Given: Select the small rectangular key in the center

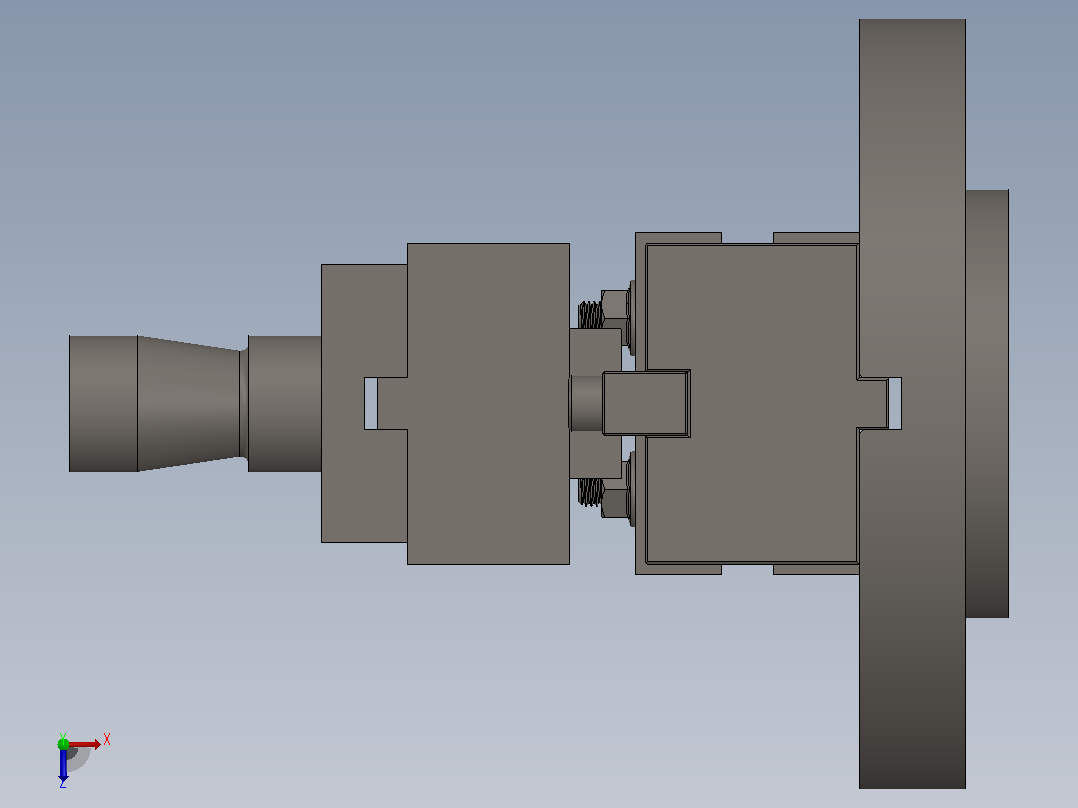Looking at the screenshot, I should point(646,404).
